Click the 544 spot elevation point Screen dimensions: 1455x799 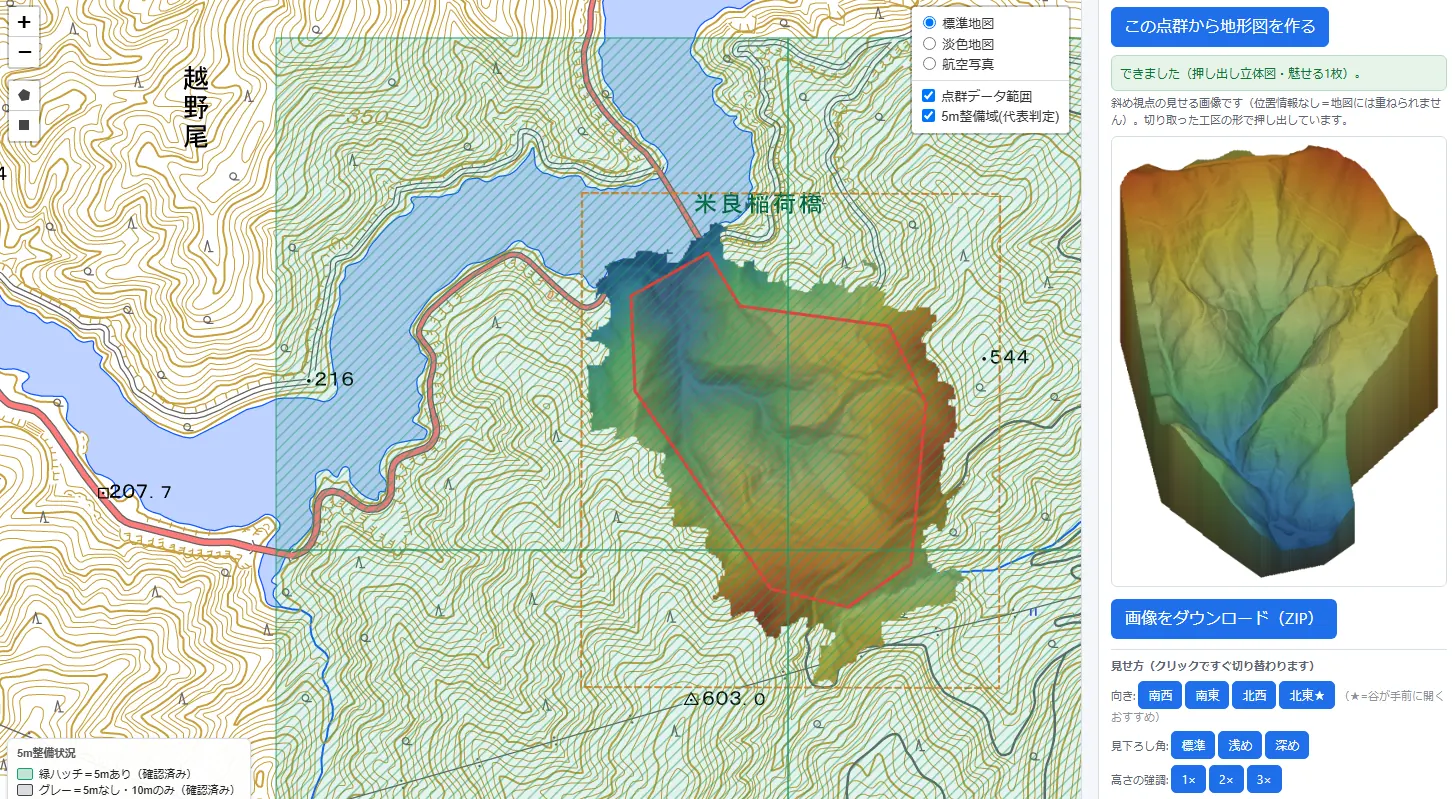1006,357
